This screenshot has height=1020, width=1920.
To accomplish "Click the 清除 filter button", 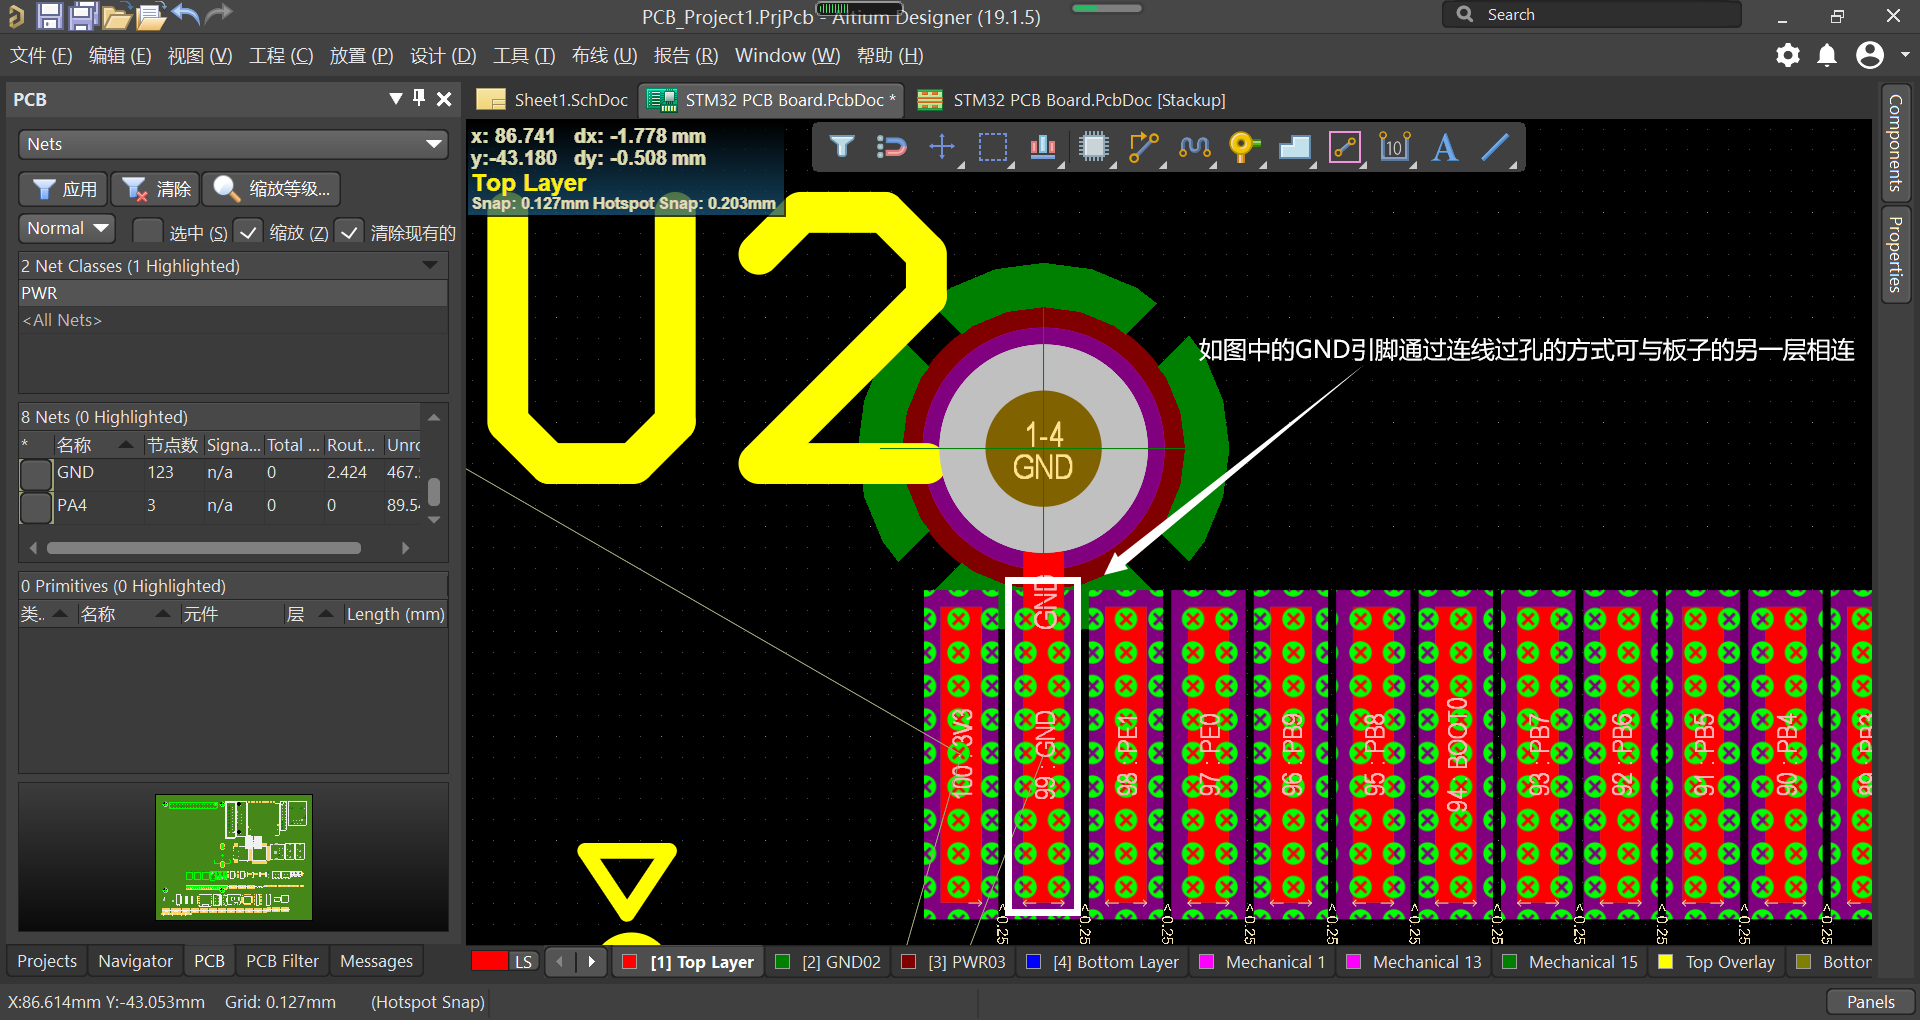I will (155, 189).
